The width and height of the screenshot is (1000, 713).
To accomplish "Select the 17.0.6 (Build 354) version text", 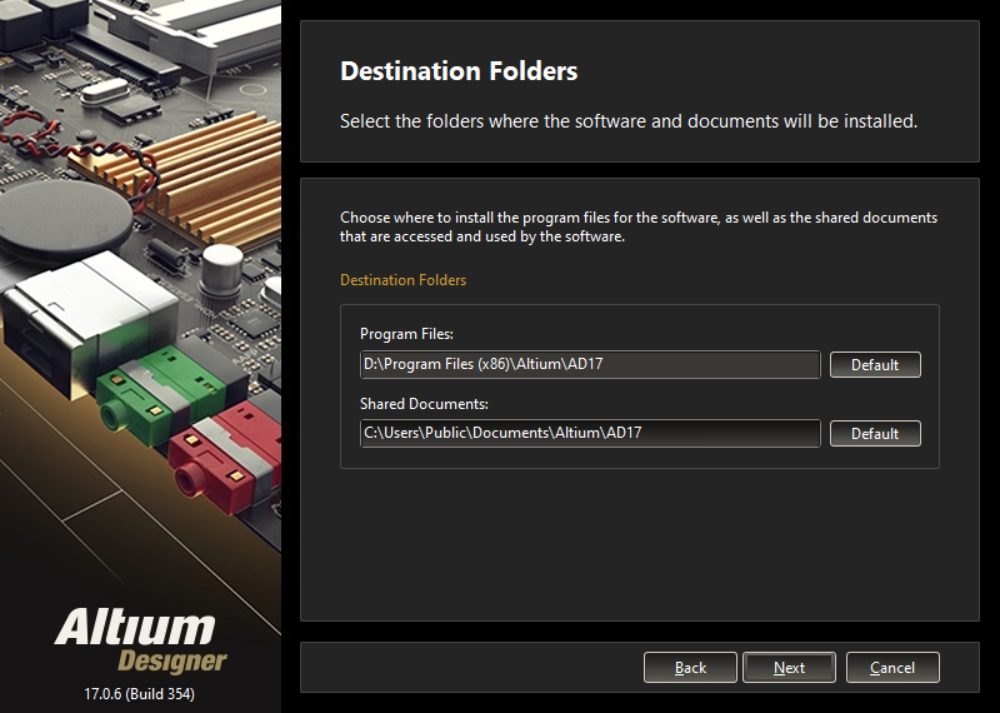I will point(139,694).
